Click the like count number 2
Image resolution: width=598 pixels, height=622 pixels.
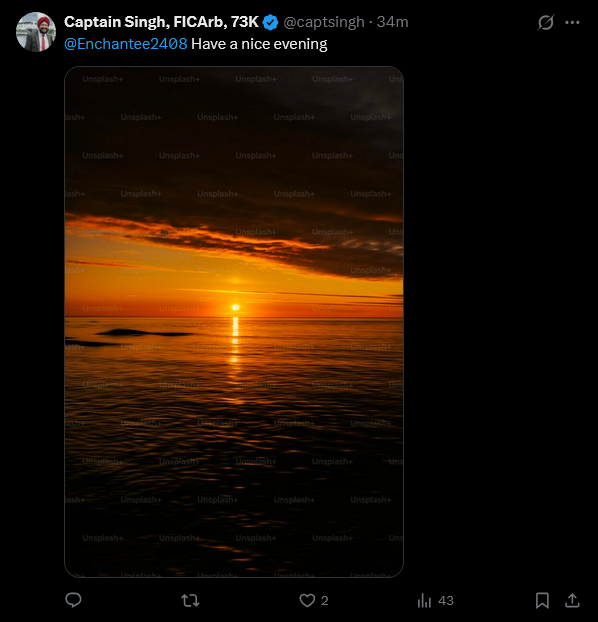(325, 601)
